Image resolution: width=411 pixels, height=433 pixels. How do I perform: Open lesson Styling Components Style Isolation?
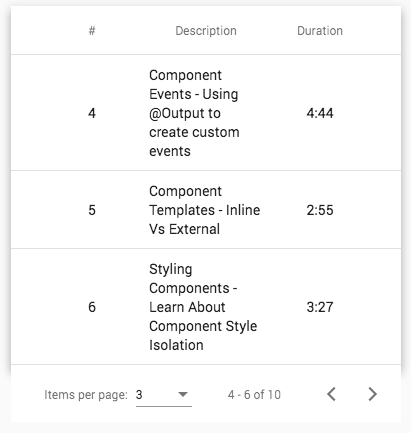(203, 307)
